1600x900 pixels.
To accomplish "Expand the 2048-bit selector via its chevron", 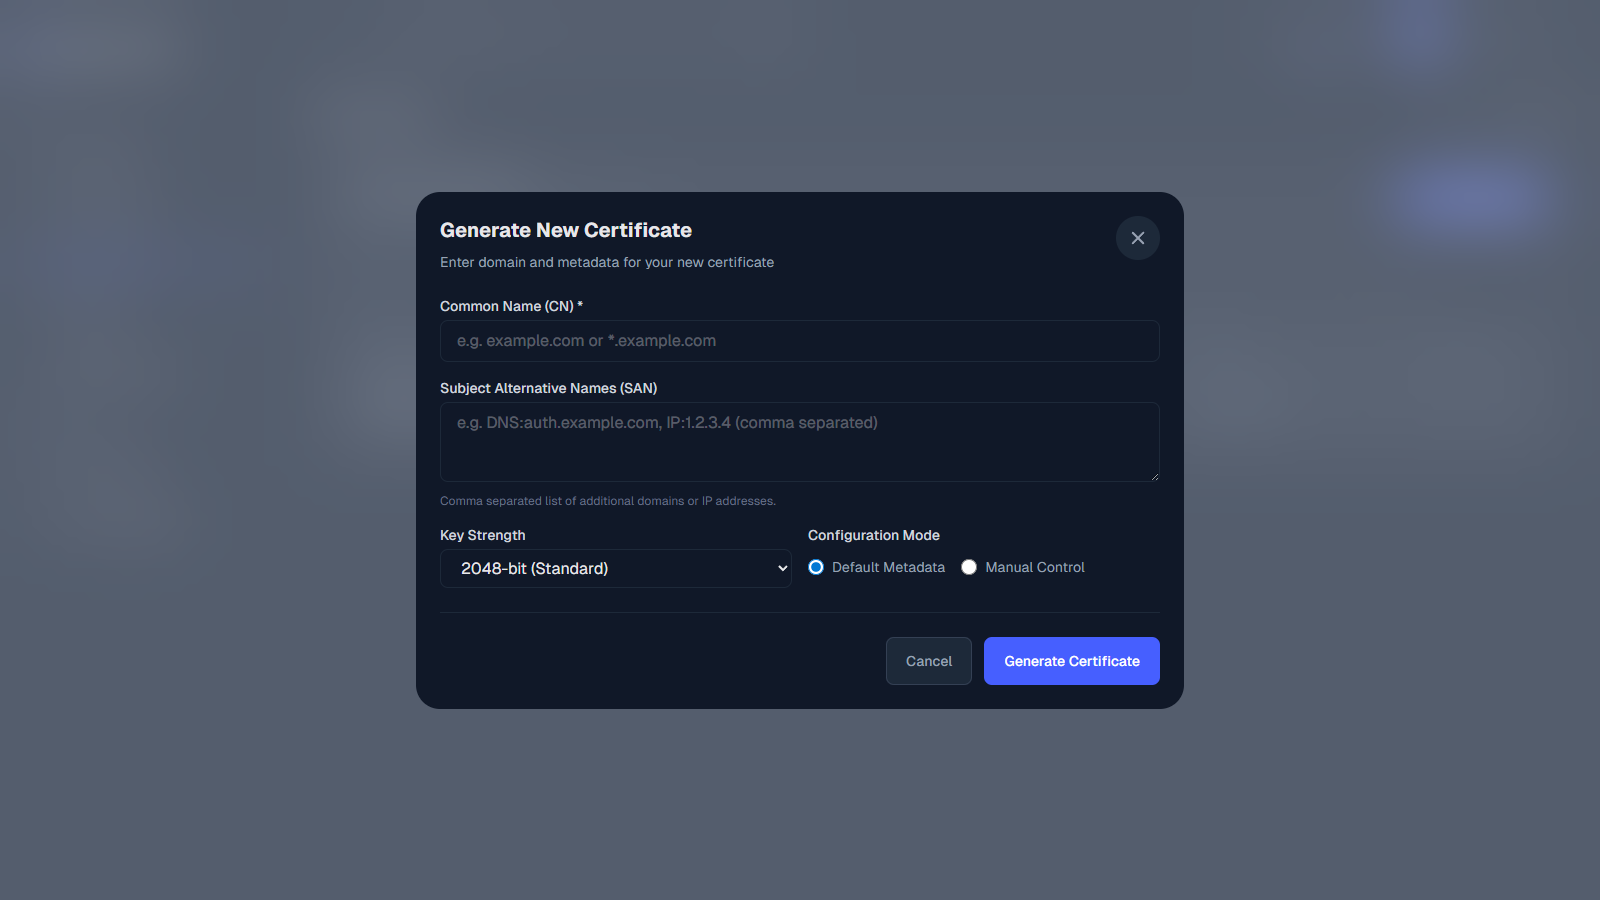I will tap(781, 568).
